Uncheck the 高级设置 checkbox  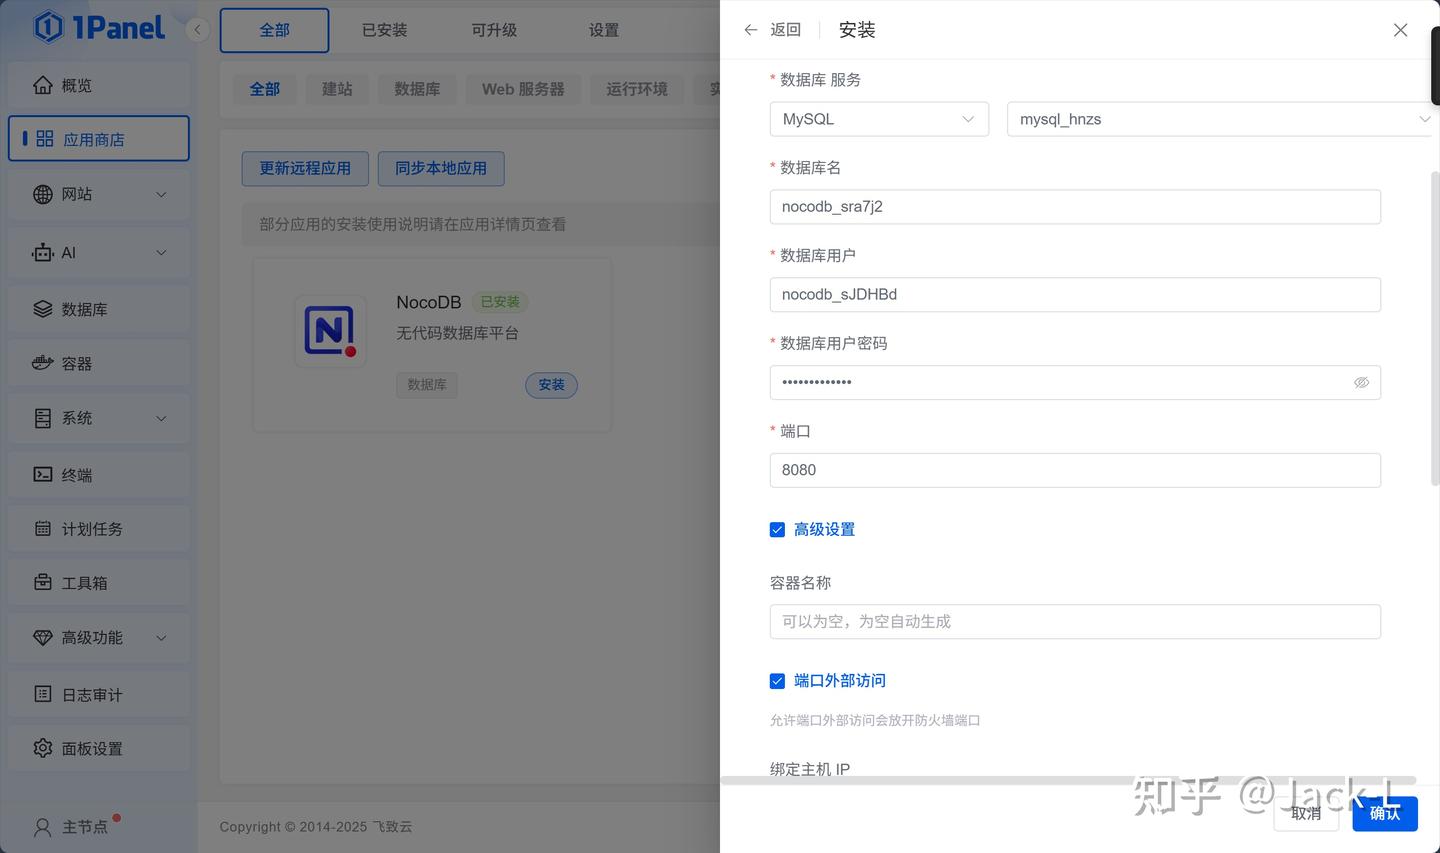(777, 529)
